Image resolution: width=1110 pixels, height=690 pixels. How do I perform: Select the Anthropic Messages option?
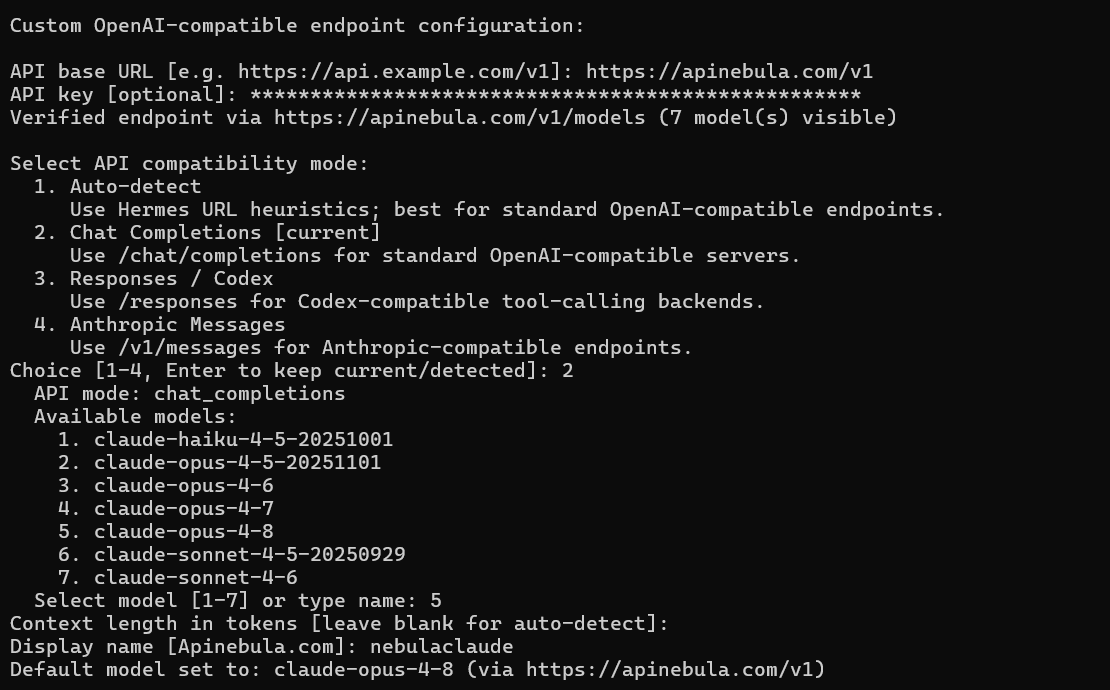[x=159, y=325]
